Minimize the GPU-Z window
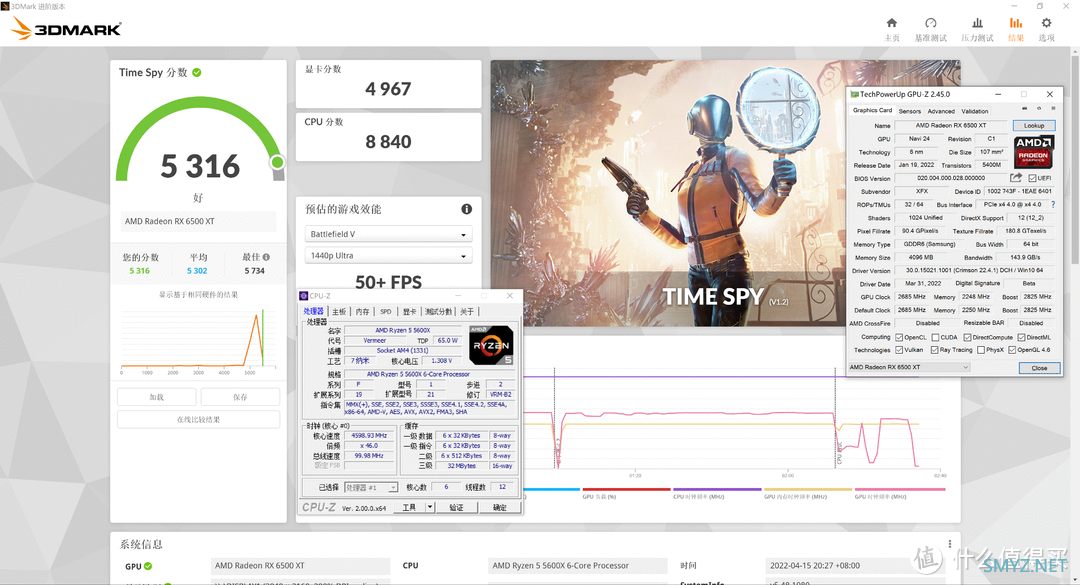1080x585 pixels. click(998, 94)
